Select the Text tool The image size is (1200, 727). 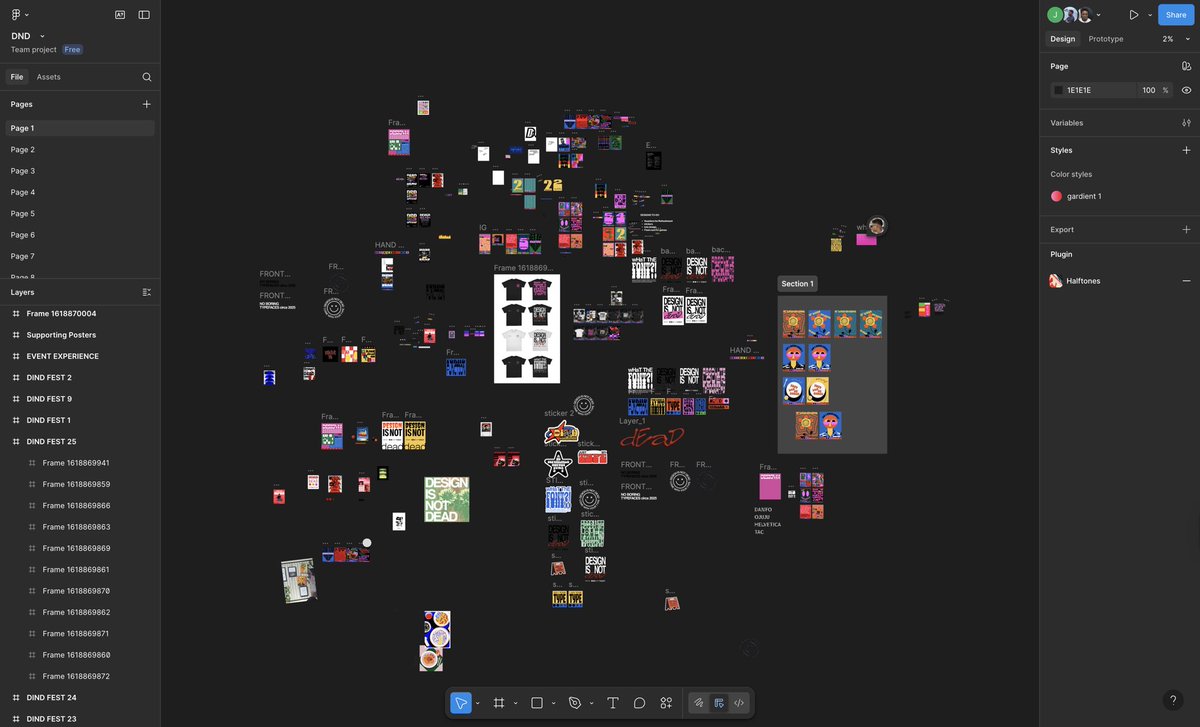pyautogui.click(x=613, y=703)
